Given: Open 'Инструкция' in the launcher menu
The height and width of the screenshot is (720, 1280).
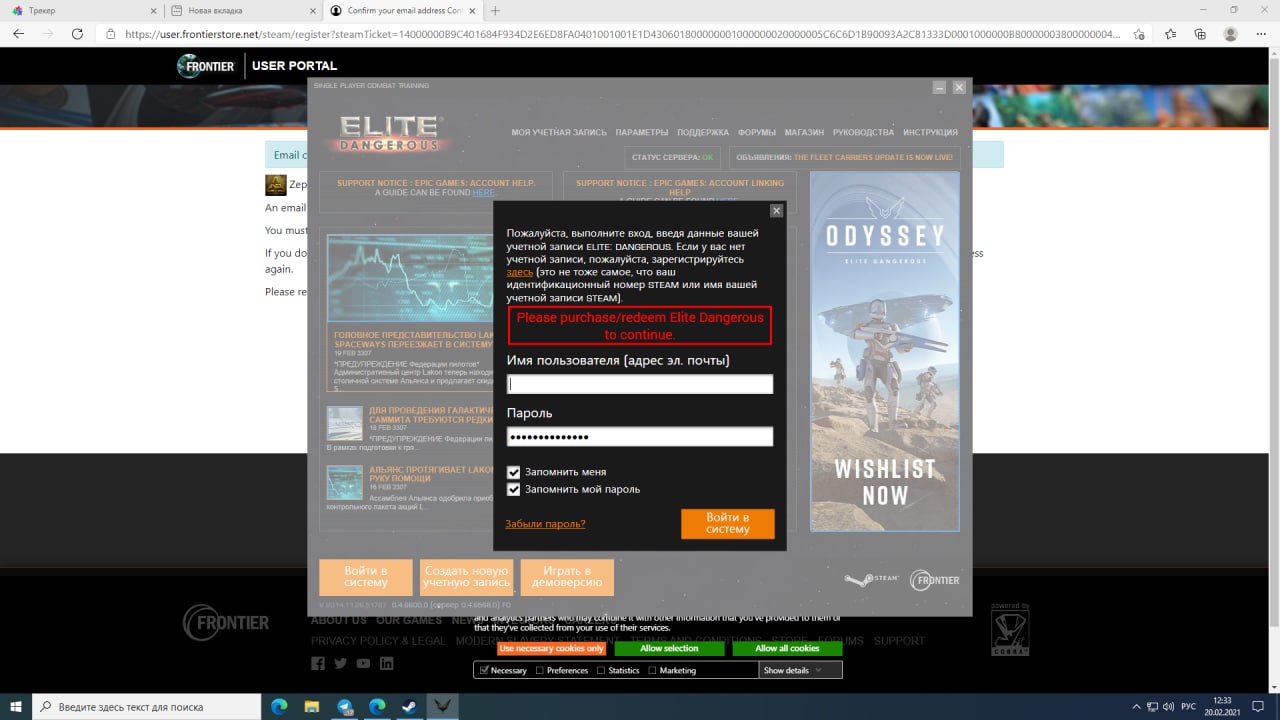Looking at the screenshot, I should (930, 132).
